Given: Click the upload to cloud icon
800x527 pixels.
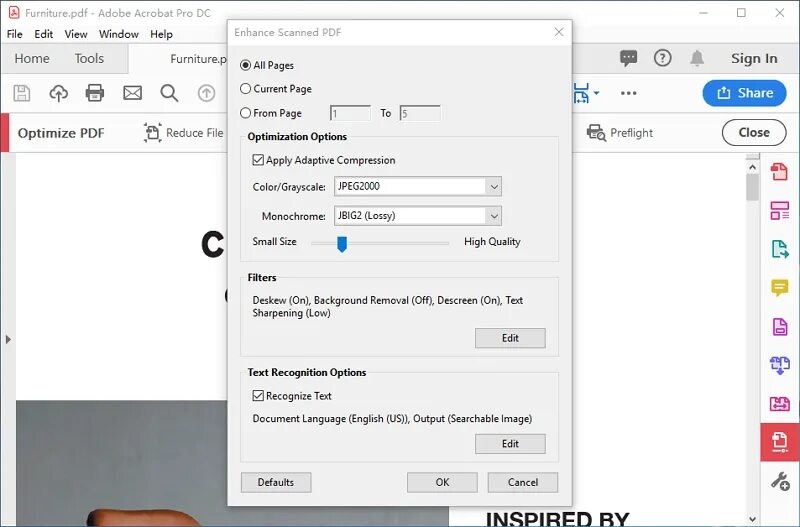Looking at the screenshot, I should coord(59,93).
